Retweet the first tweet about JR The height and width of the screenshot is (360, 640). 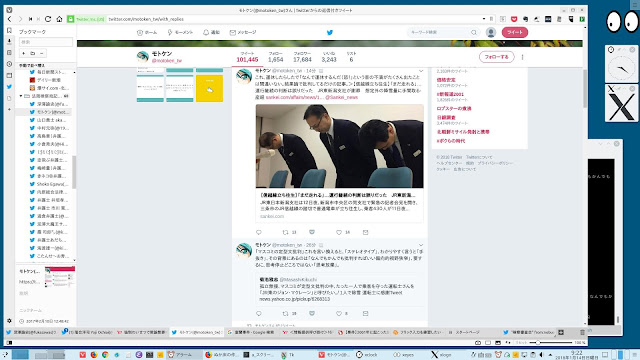tap(285, 232)
